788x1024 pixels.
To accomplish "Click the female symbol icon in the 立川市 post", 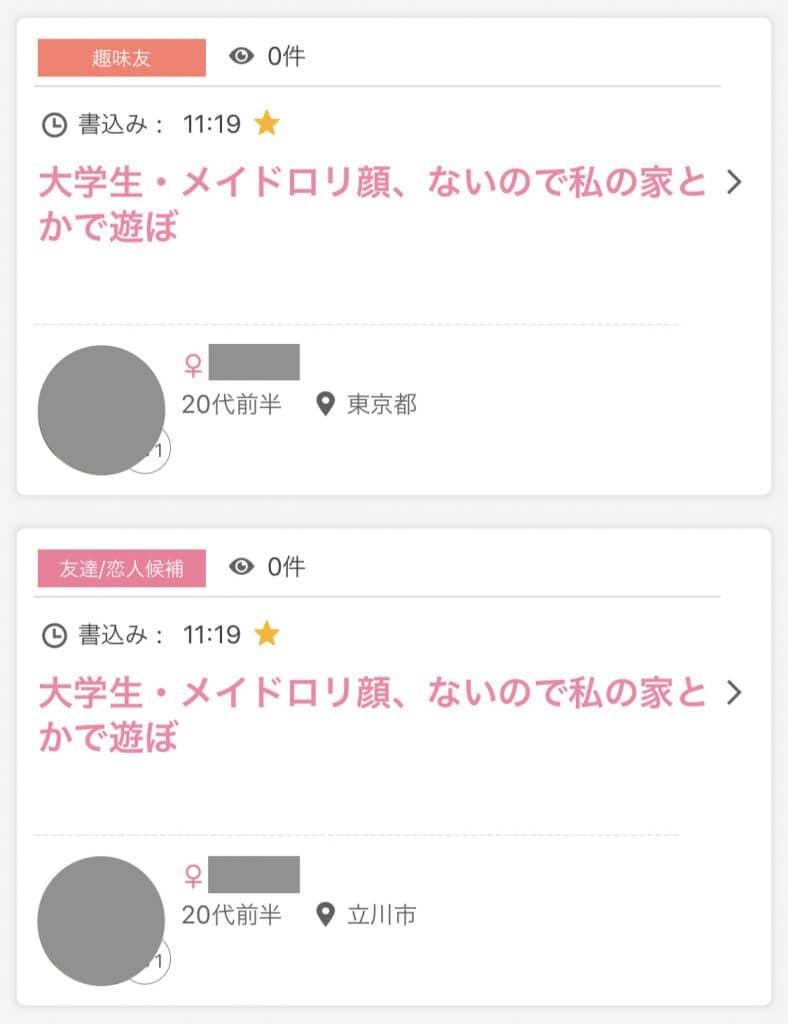I will coord(194,876).
